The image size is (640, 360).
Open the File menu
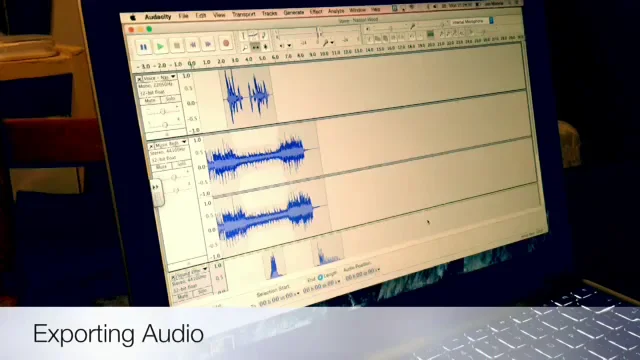point(183,16)
